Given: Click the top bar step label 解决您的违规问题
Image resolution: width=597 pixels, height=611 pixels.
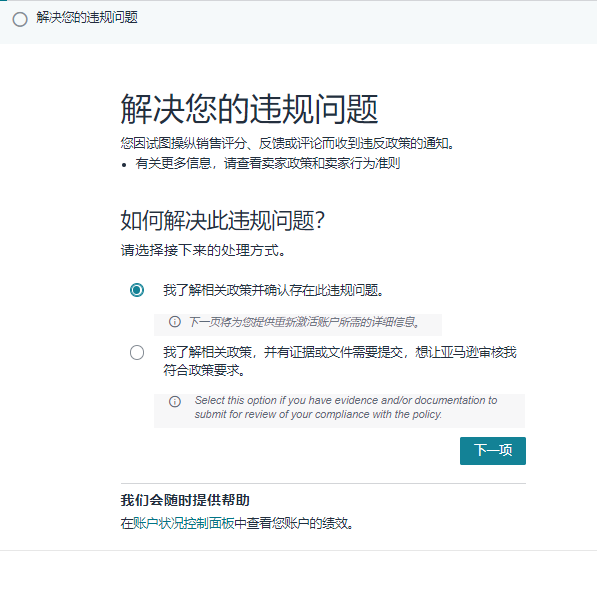Looking at the screenshot, I should [x=87, y=17].
